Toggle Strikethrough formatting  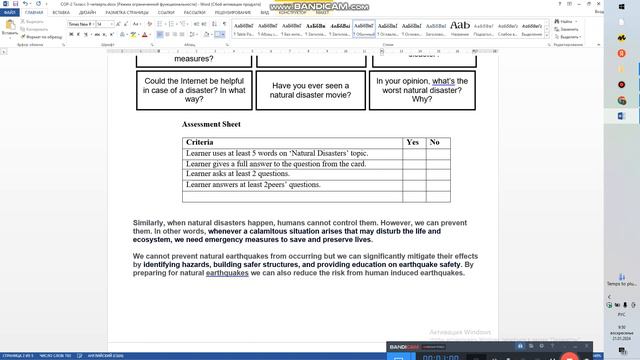click(97, 35)
